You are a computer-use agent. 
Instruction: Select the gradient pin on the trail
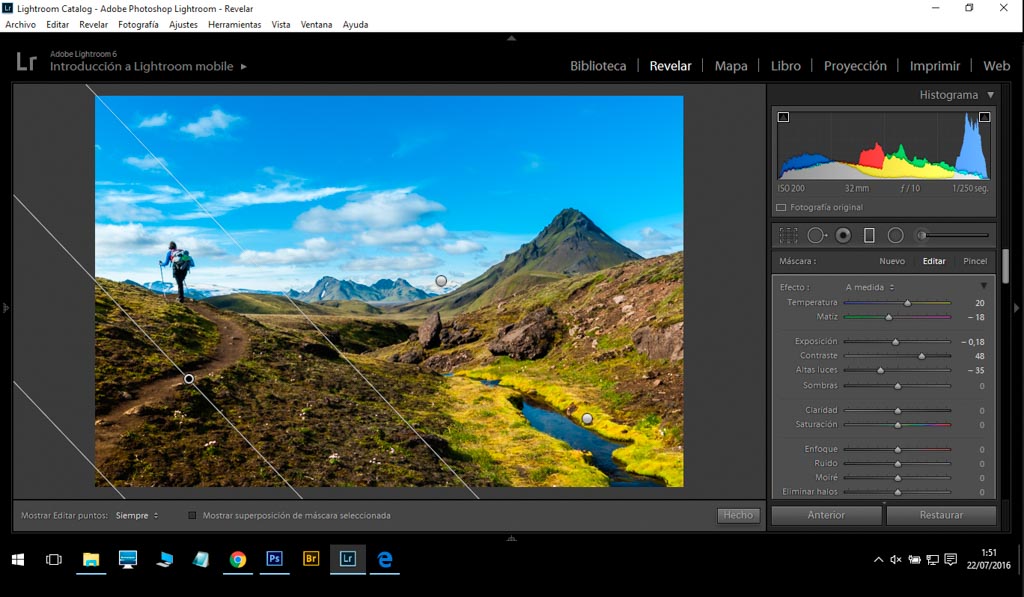[189, 379]
